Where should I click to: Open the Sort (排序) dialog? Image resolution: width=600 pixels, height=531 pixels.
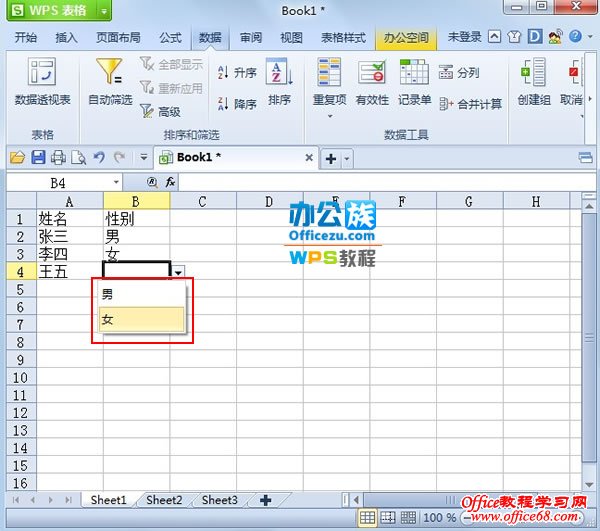pos(279,81)
